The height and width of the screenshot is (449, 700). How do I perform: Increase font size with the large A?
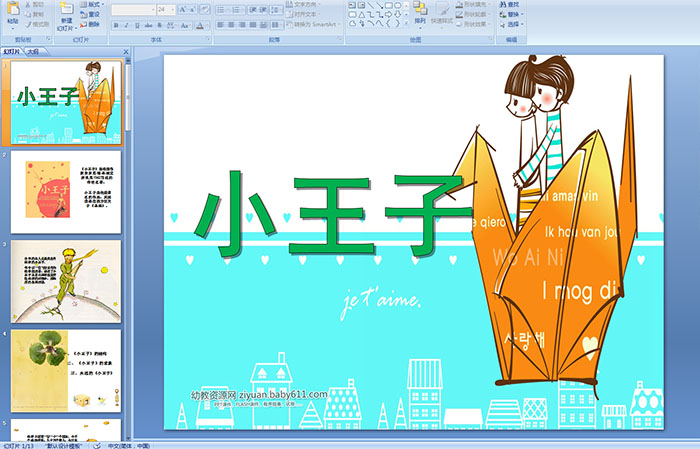(x=183, y=9)
